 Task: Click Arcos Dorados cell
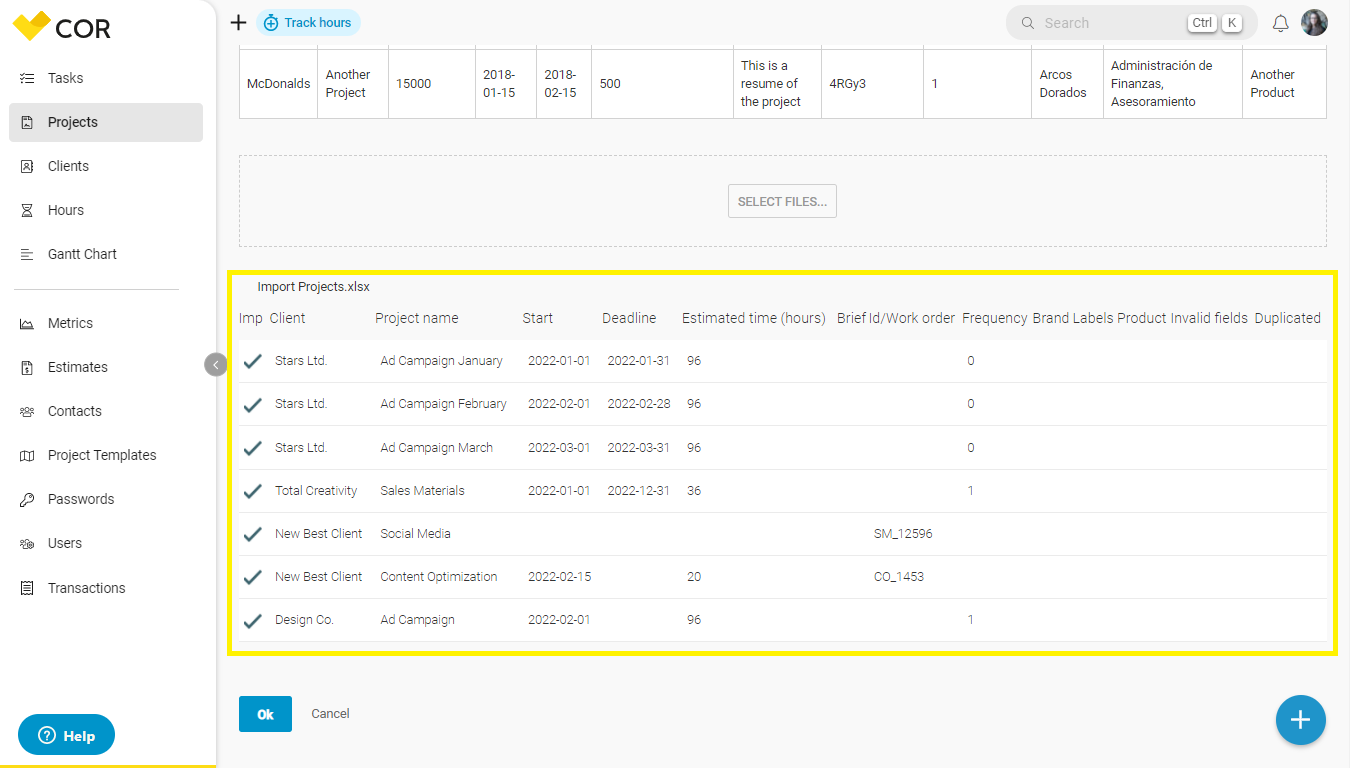(x=1067, y=84)
